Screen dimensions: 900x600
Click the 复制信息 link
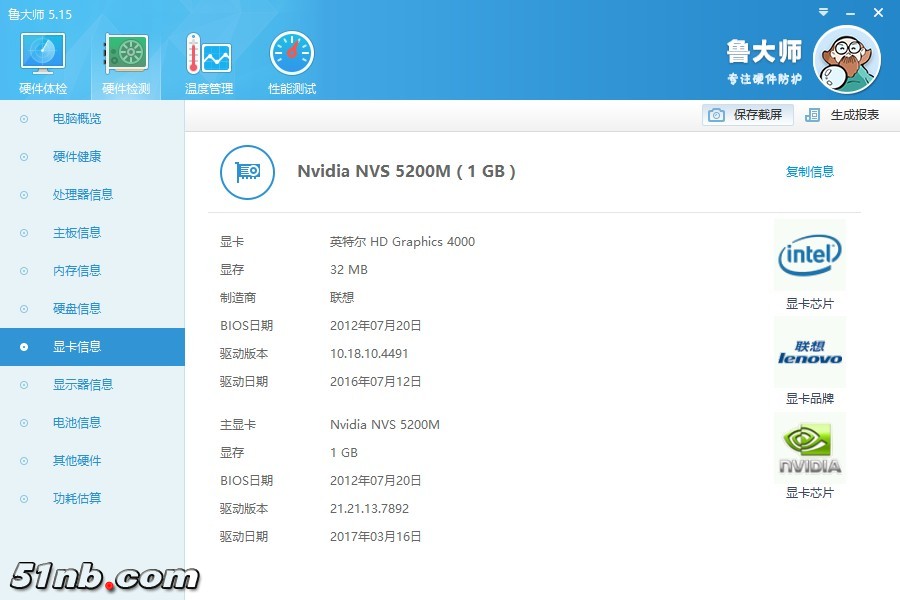[x=809, y=172]
